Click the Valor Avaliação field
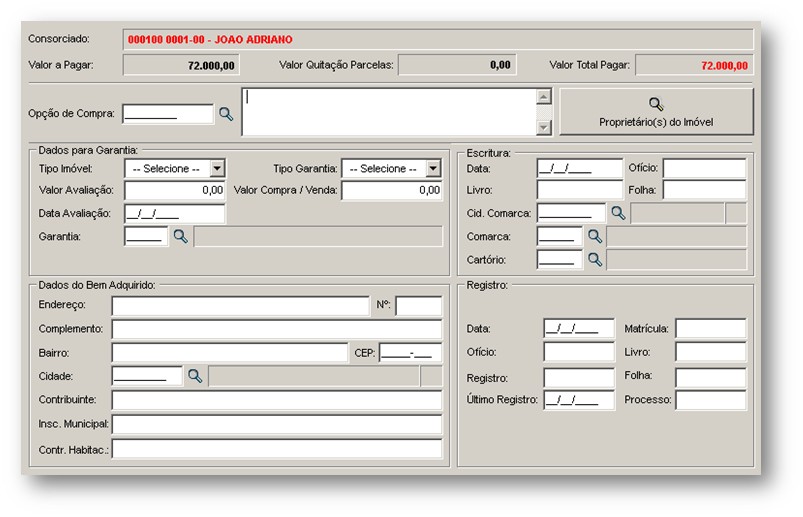The width and height of the screenshot is (803, 517). pyautogui.click(x=175, y=190)
